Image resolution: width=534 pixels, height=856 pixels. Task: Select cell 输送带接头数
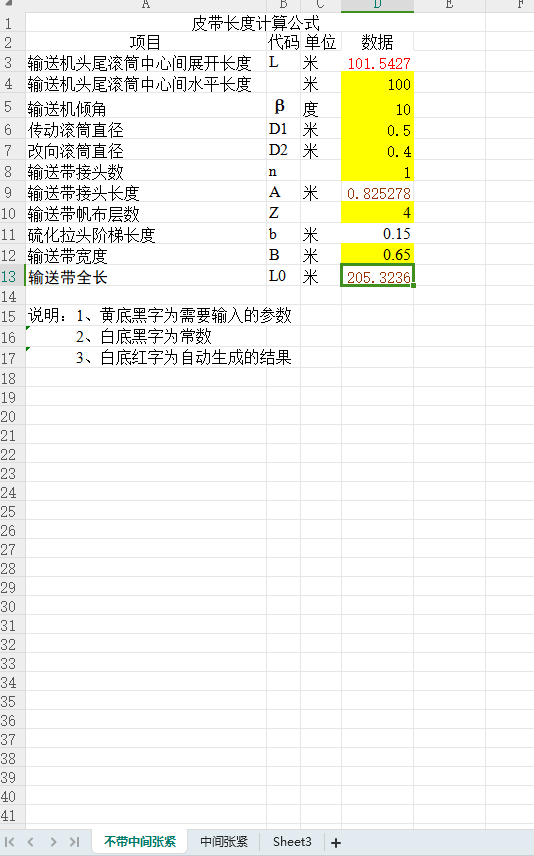tap(146, 171)
